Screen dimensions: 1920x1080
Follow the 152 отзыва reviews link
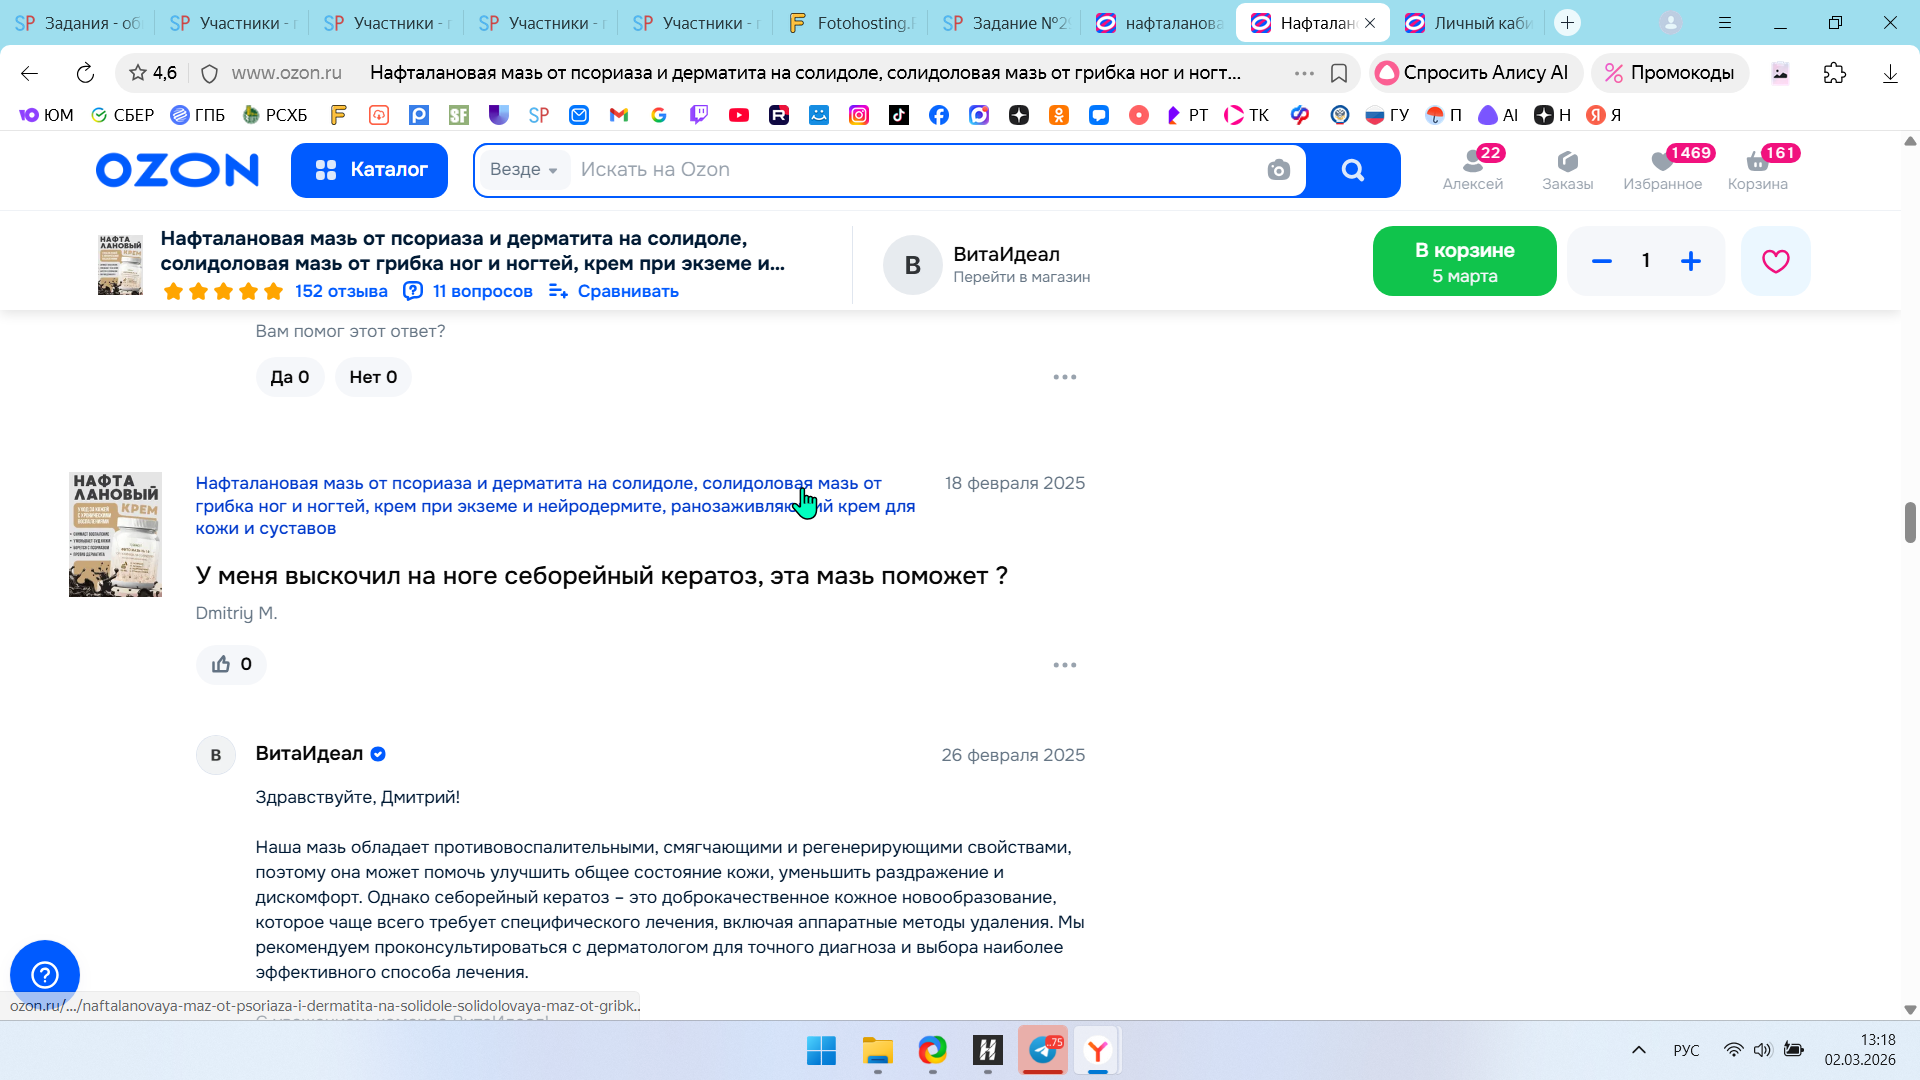click(x=341, y=291)
